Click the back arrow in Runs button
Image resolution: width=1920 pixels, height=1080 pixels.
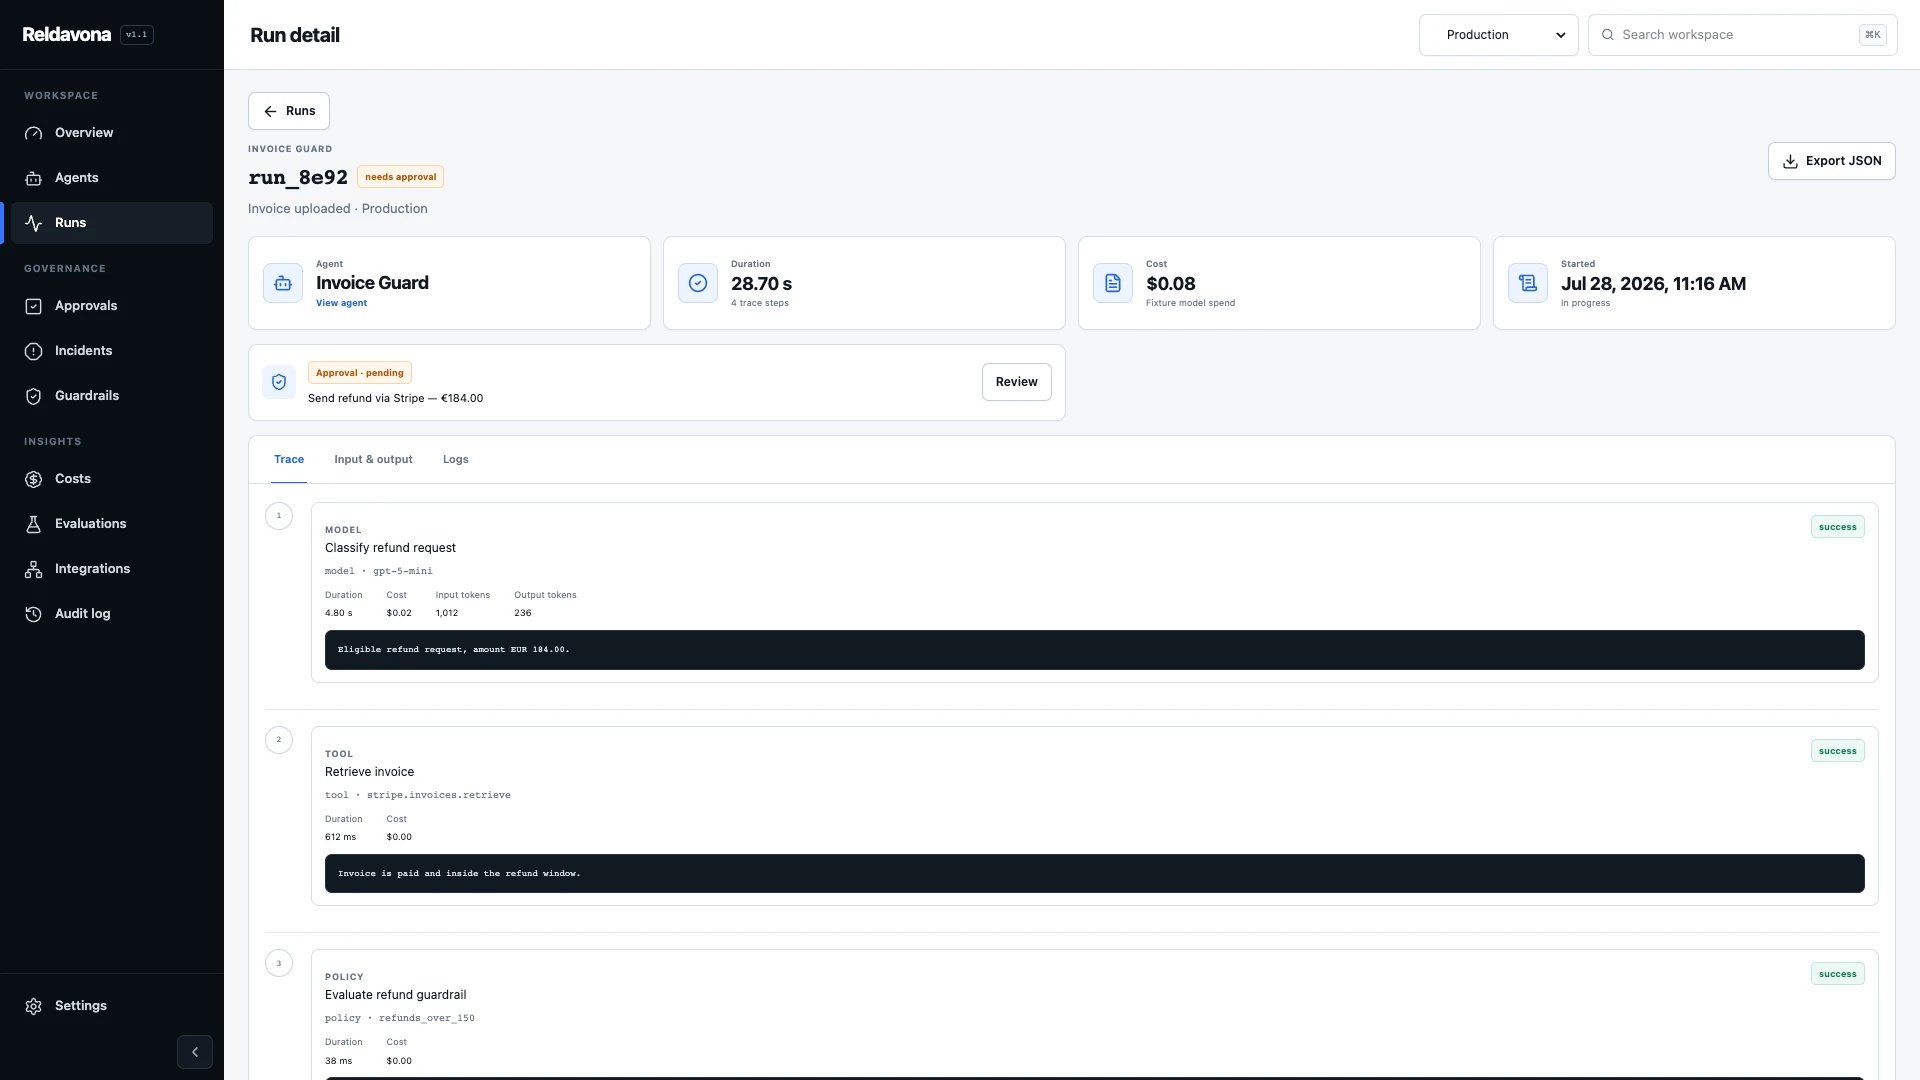coord(270,111)
